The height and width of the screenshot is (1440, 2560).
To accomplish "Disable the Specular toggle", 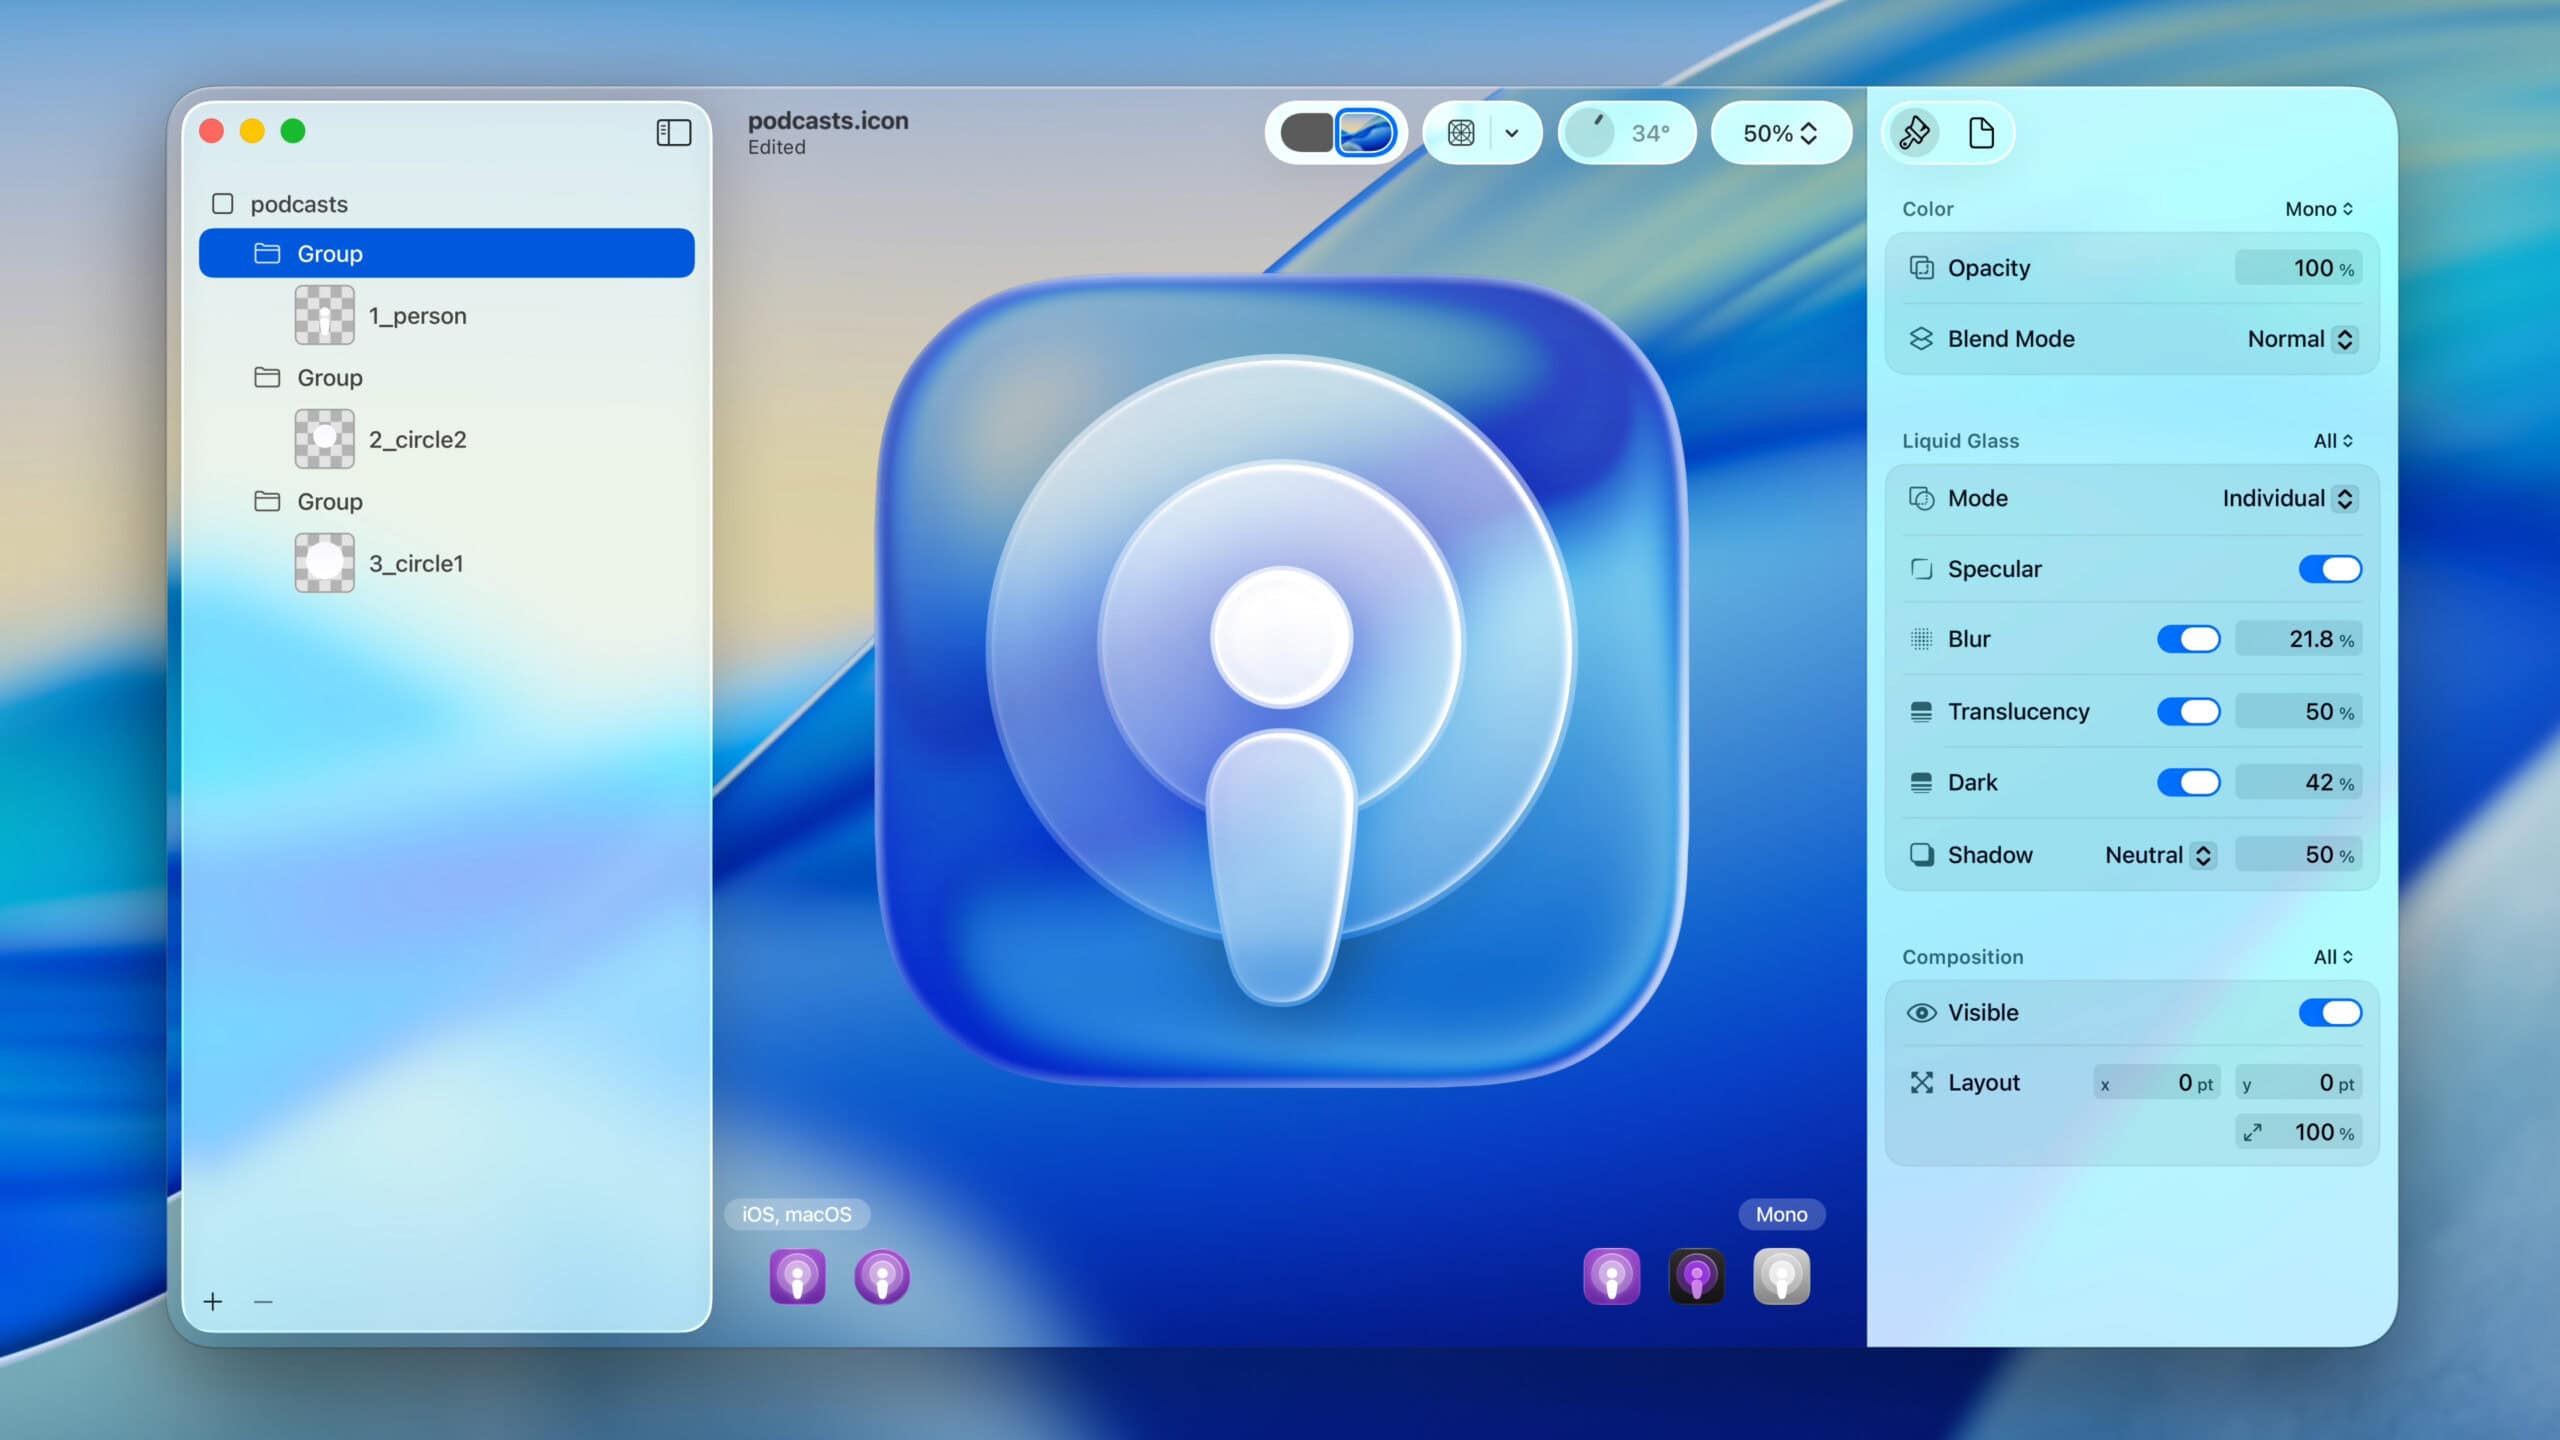I will [2330, 568].
